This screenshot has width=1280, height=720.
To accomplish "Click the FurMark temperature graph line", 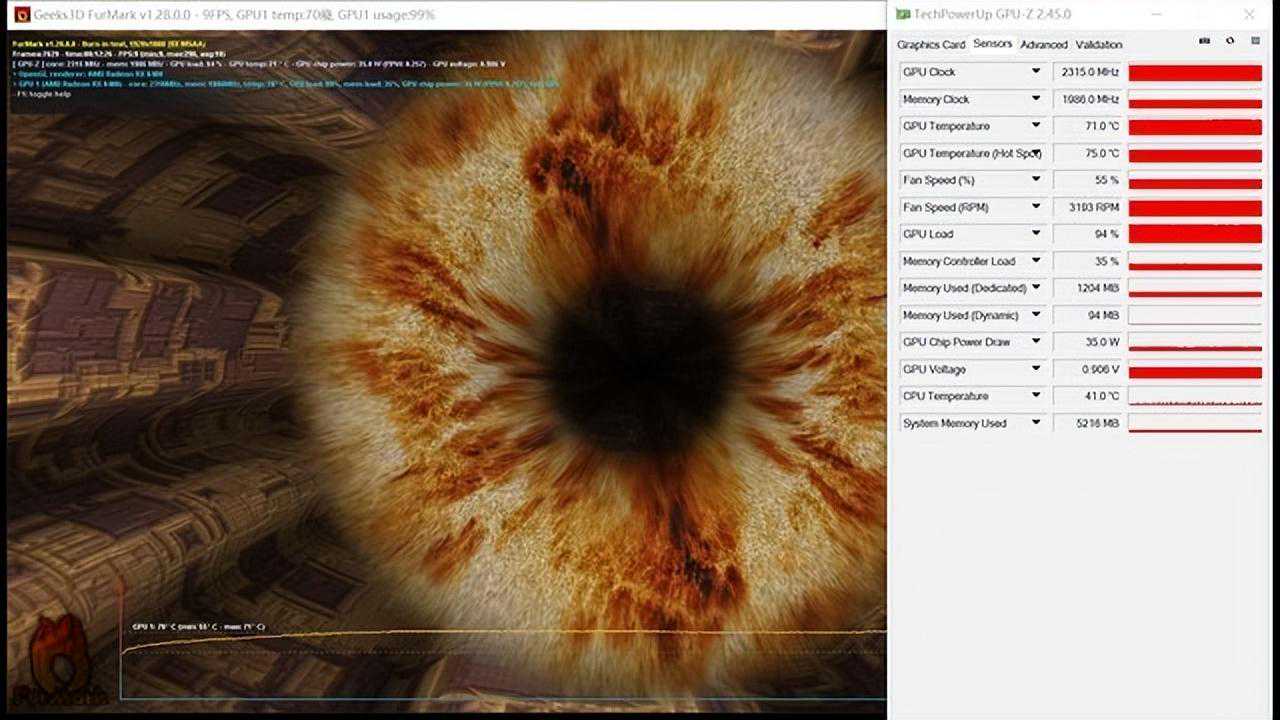I will [x=500, y=632].
